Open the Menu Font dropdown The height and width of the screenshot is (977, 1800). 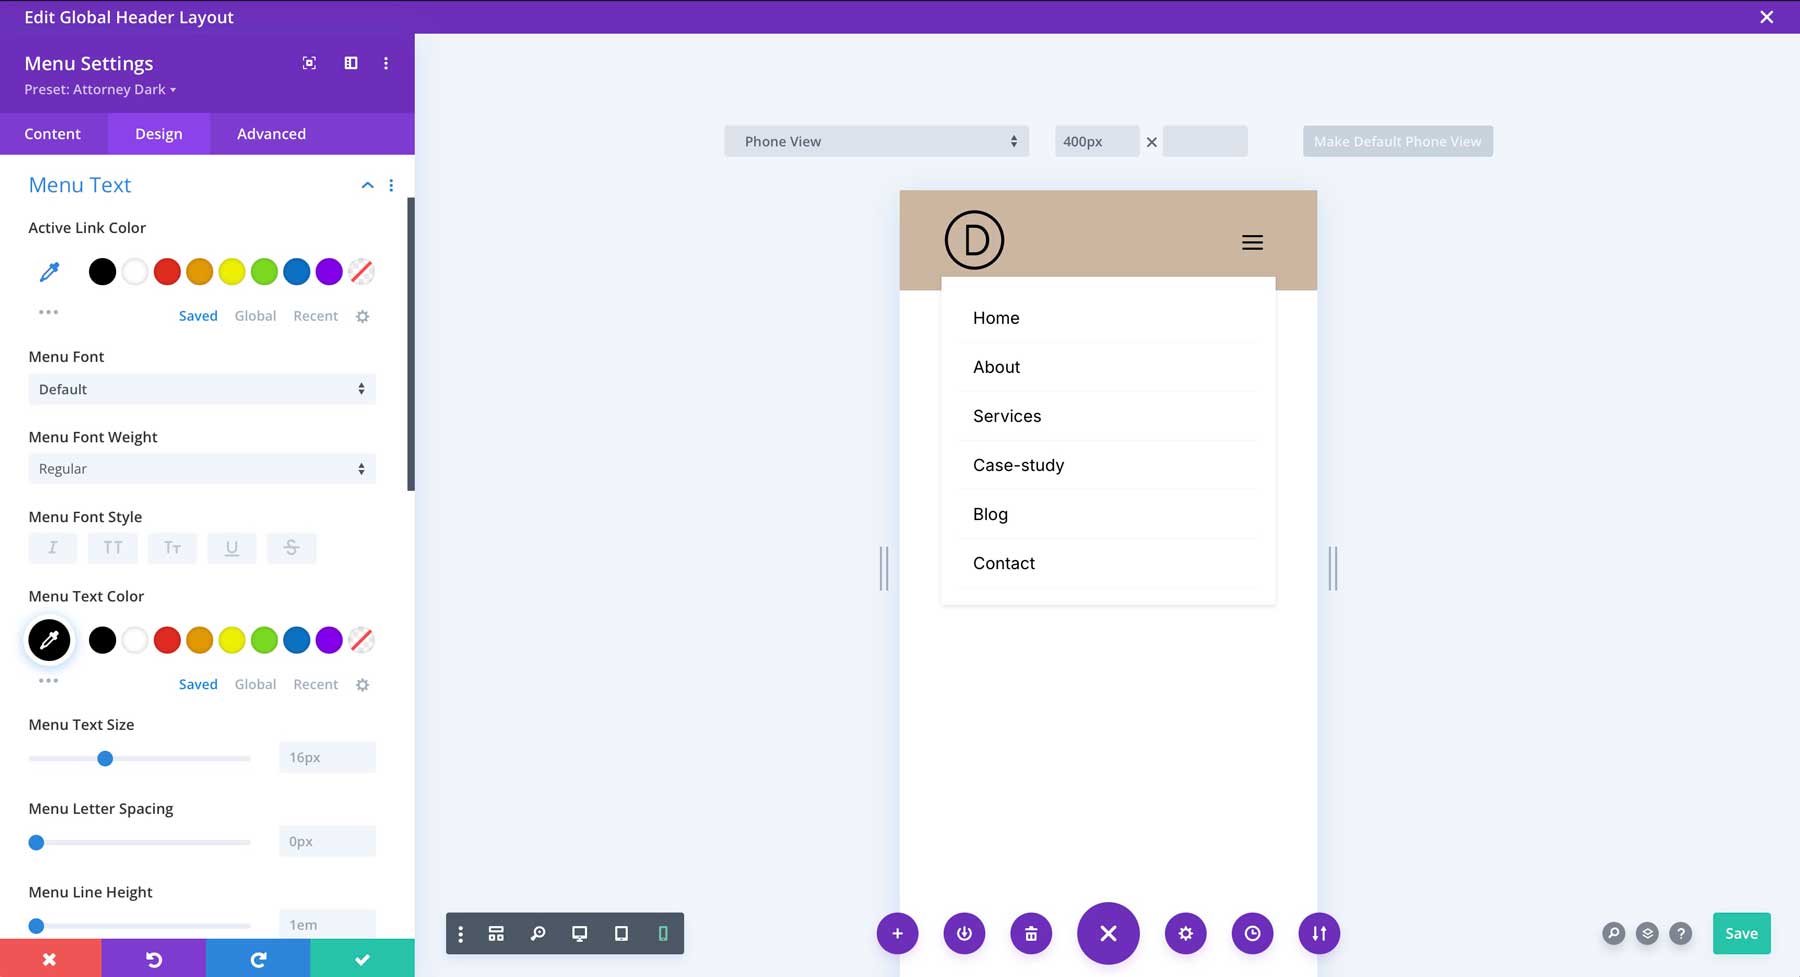(201, 389)
